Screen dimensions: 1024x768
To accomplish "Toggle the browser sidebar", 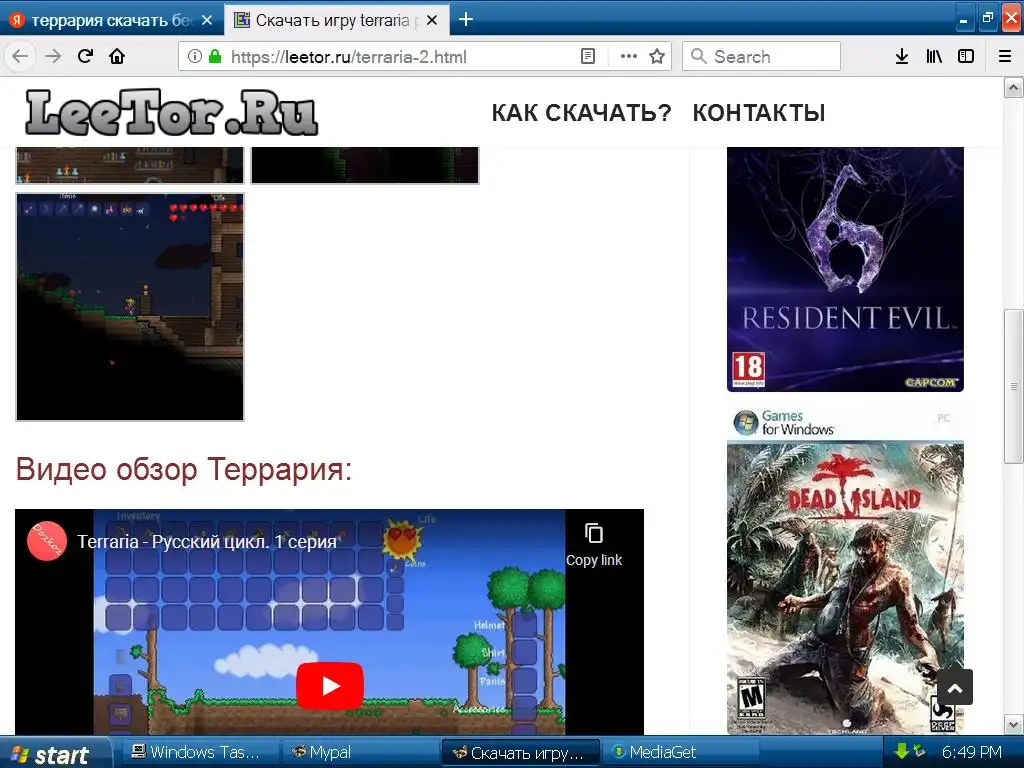I will [x=966, y=56].
